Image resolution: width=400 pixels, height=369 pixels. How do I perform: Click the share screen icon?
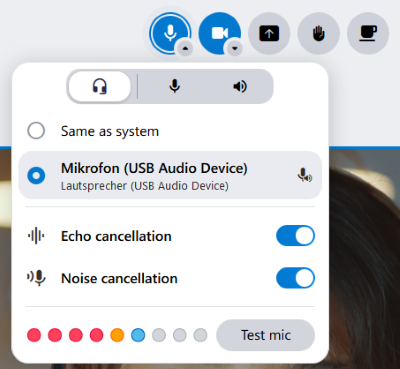(x=269, y=33)
